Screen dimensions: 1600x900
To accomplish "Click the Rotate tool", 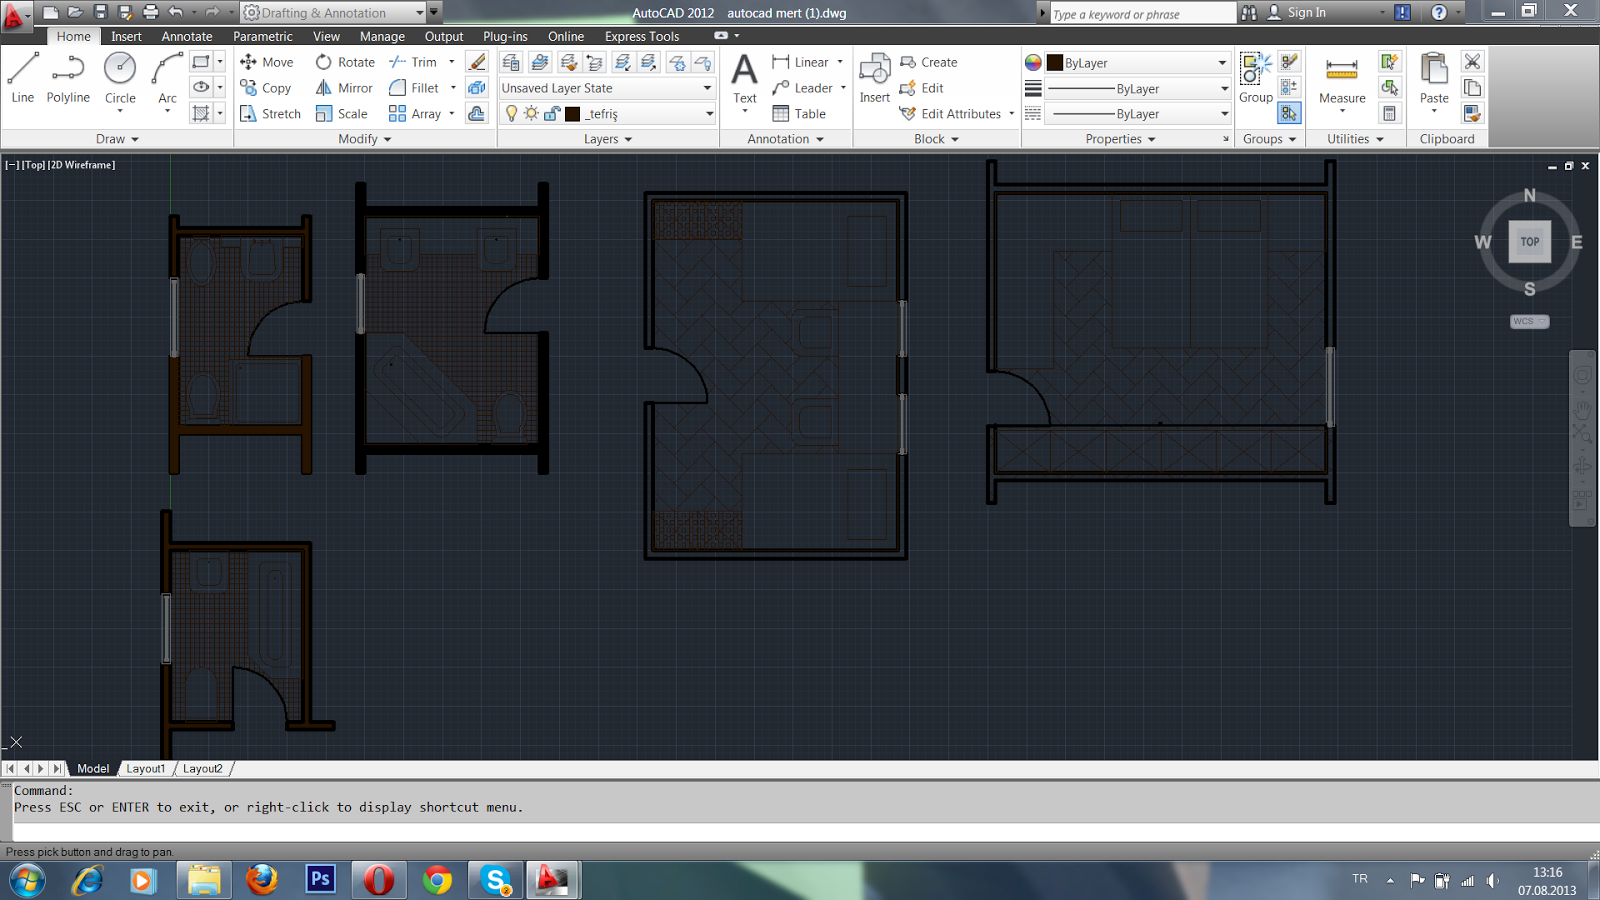I will 345,62.
